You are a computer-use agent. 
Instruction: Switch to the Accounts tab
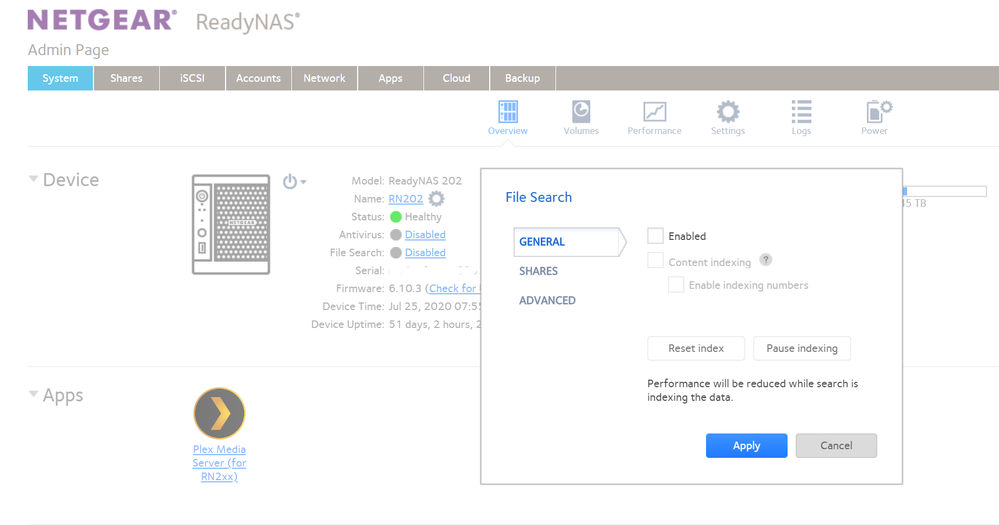[258, 78]
